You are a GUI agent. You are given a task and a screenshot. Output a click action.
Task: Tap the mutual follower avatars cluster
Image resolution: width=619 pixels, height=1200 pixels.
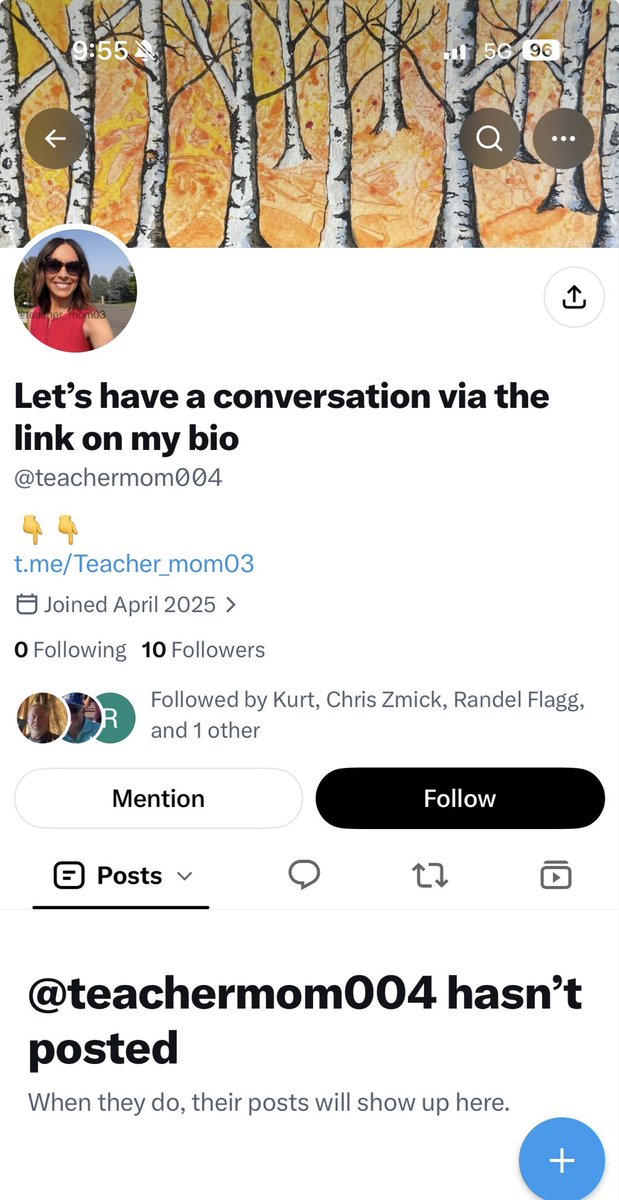coord(76,717)
